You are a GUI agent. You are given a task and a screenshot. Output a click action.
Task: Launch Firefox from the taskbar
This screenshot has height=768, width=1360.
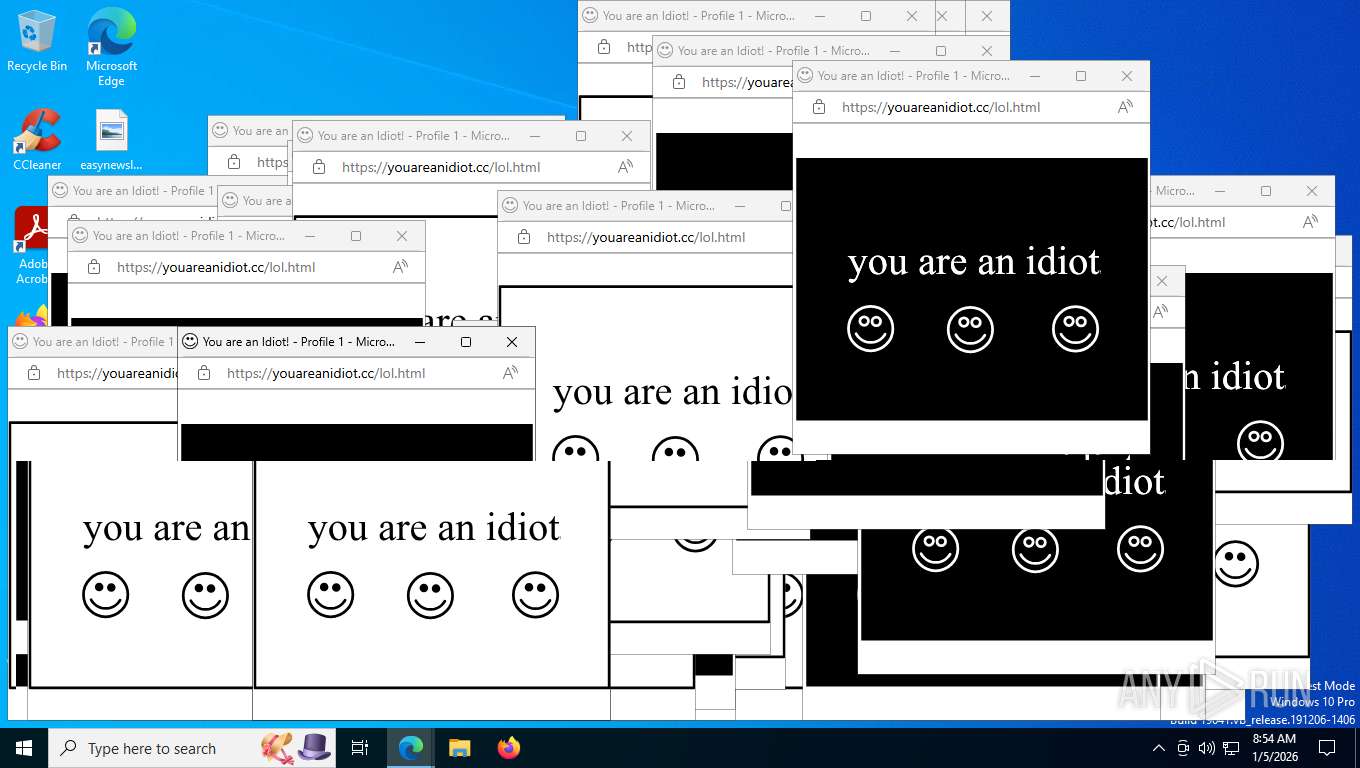[x=509, y=748]
